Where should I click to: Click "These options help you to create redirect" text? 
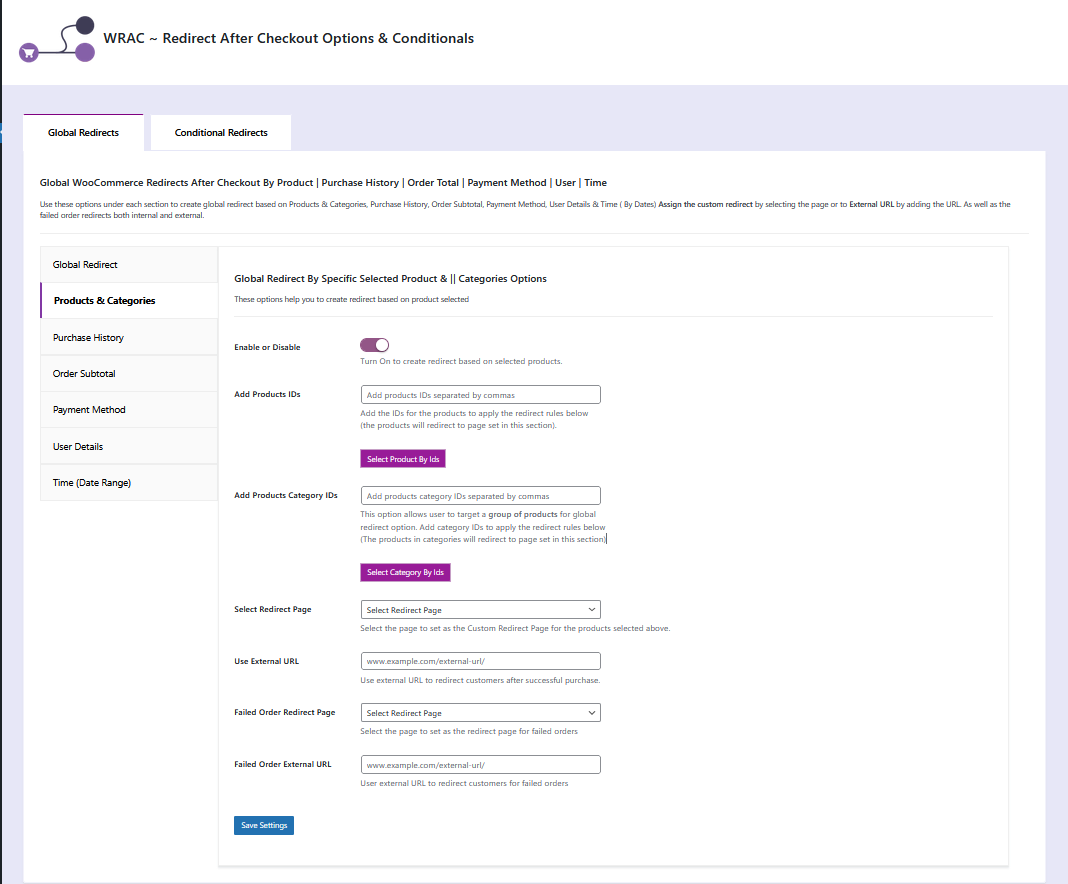[x=351, y=300]
